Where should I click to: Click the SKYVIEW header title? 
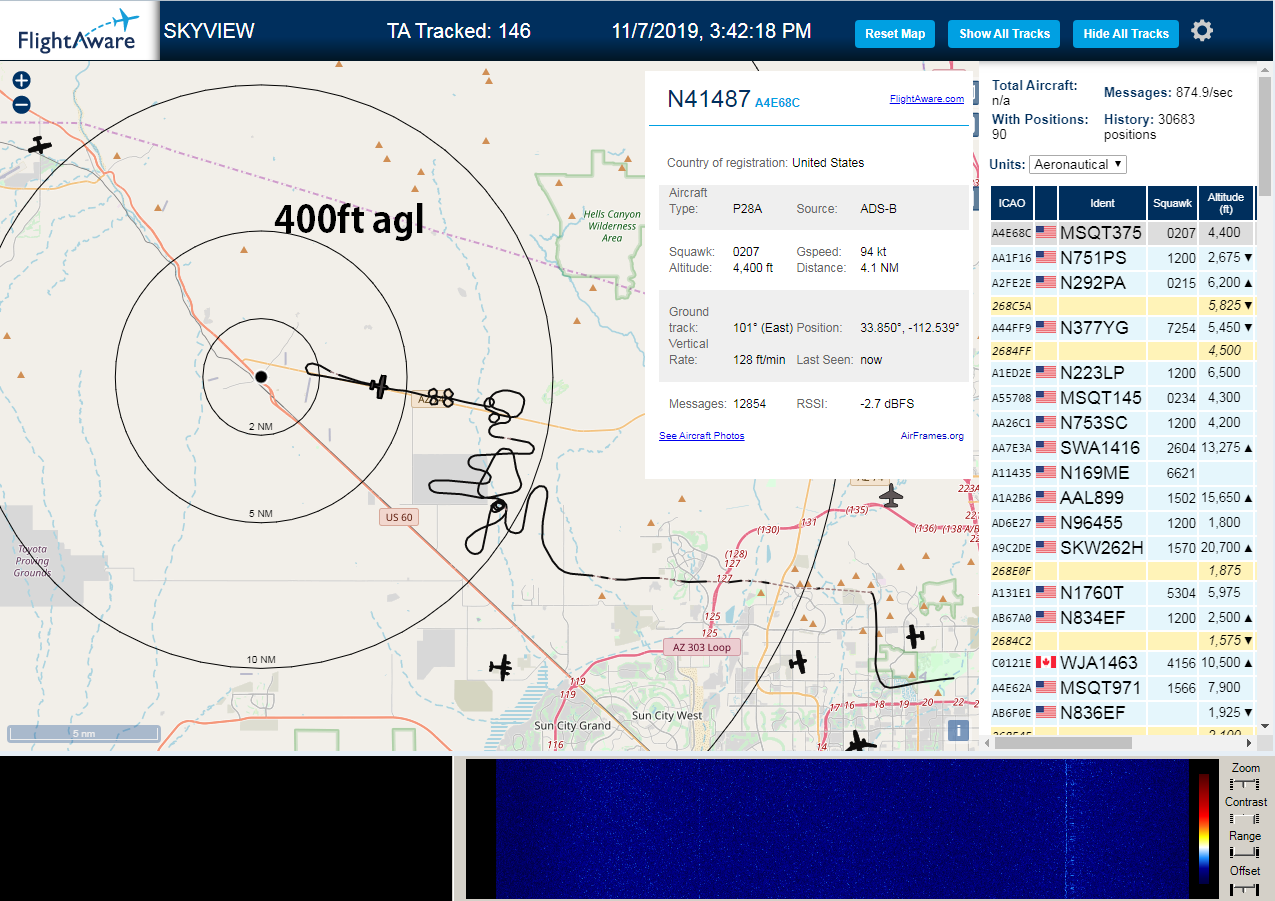point(209,31)
